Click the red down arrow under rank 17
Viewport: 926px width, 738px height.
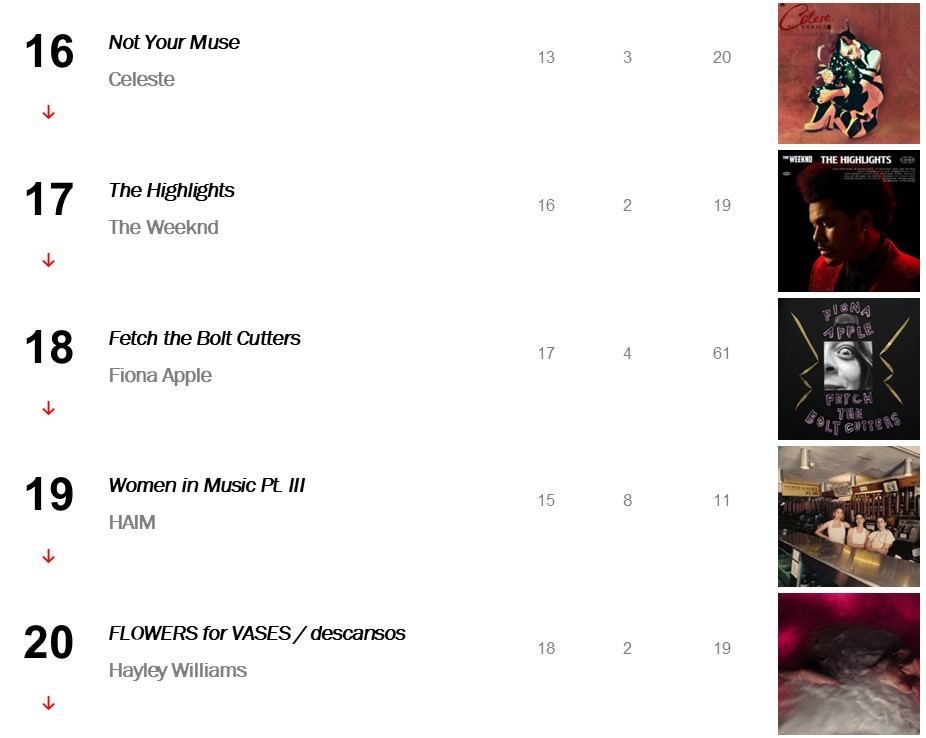(x=48, y=260)
